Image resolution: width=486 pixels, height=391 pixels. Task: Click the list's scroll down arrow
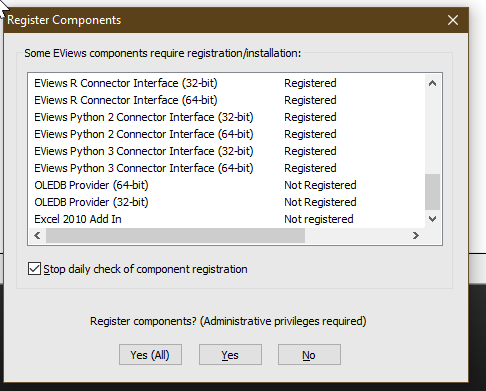pyautogui.click(x=432, y=219)
